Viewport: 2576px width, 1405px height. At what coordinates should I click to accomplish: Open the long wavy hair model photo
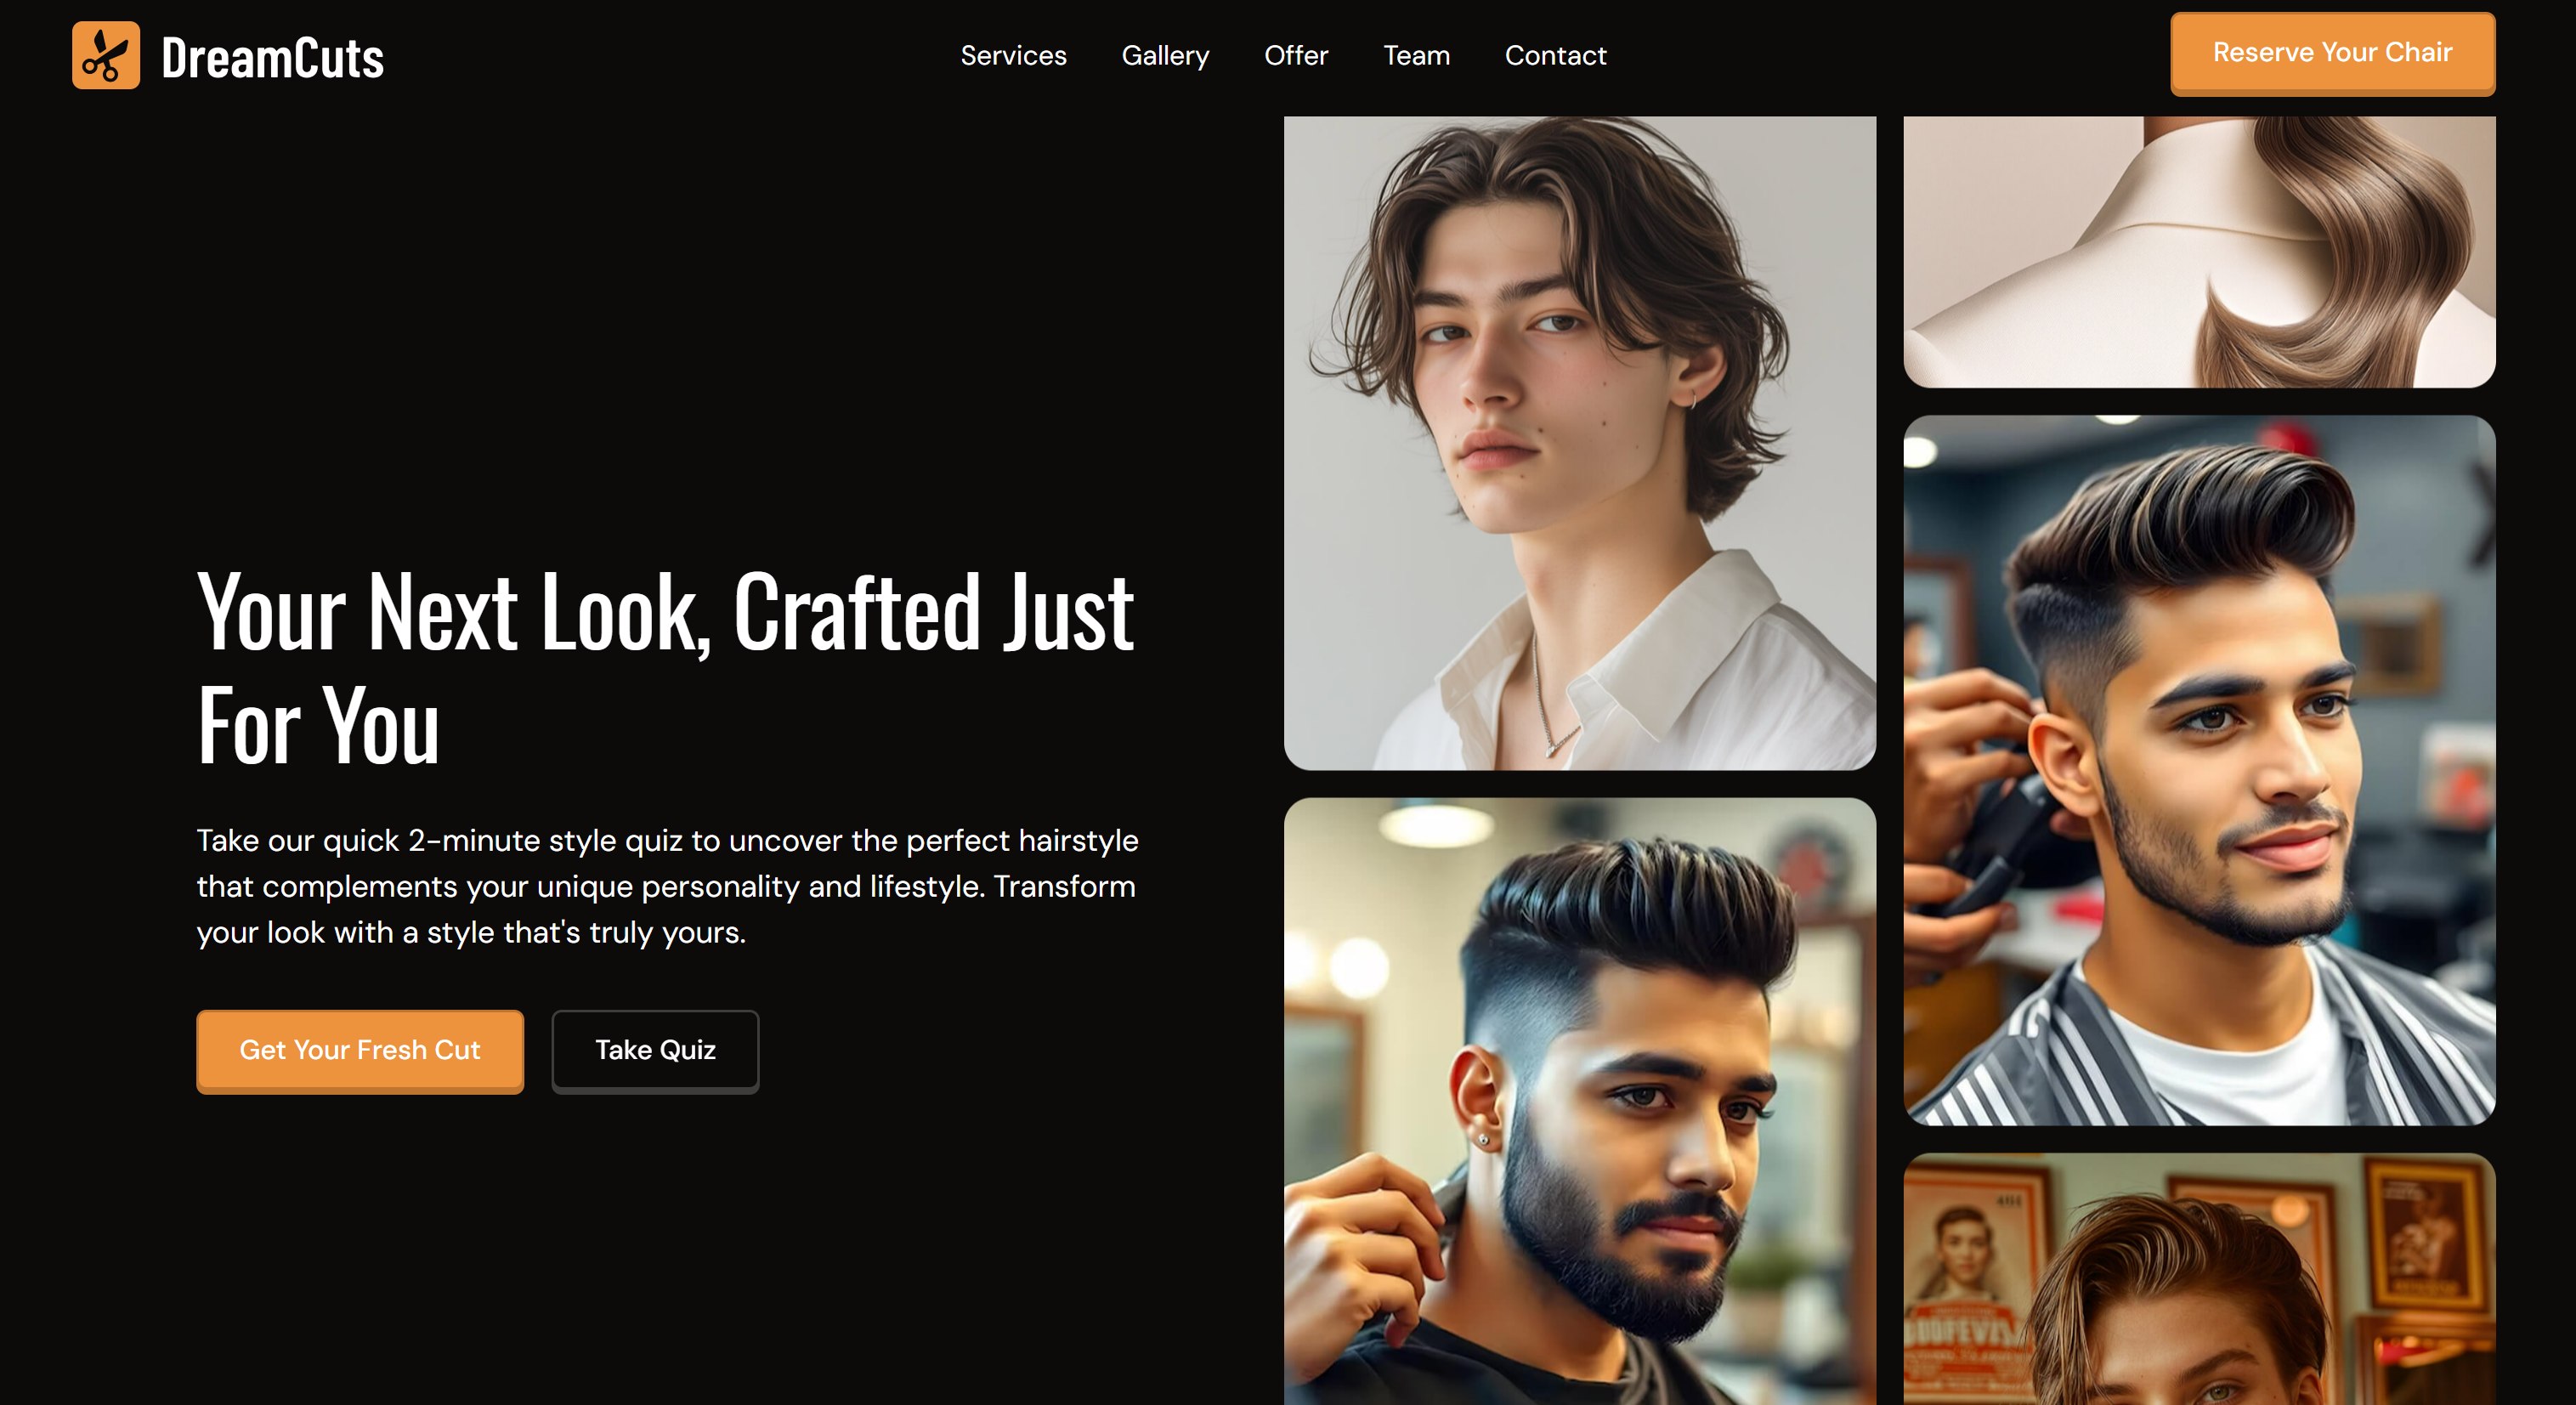(x=1579, y=442)
